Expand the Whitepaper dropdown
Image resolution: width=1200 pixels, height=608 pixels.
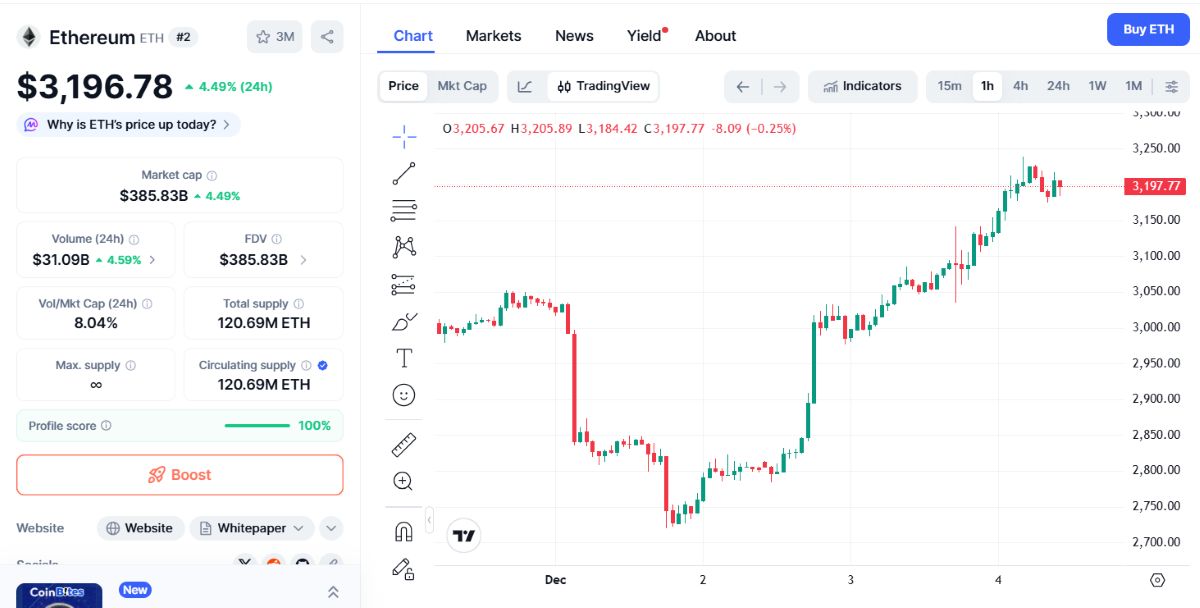[x=252, y=528]
